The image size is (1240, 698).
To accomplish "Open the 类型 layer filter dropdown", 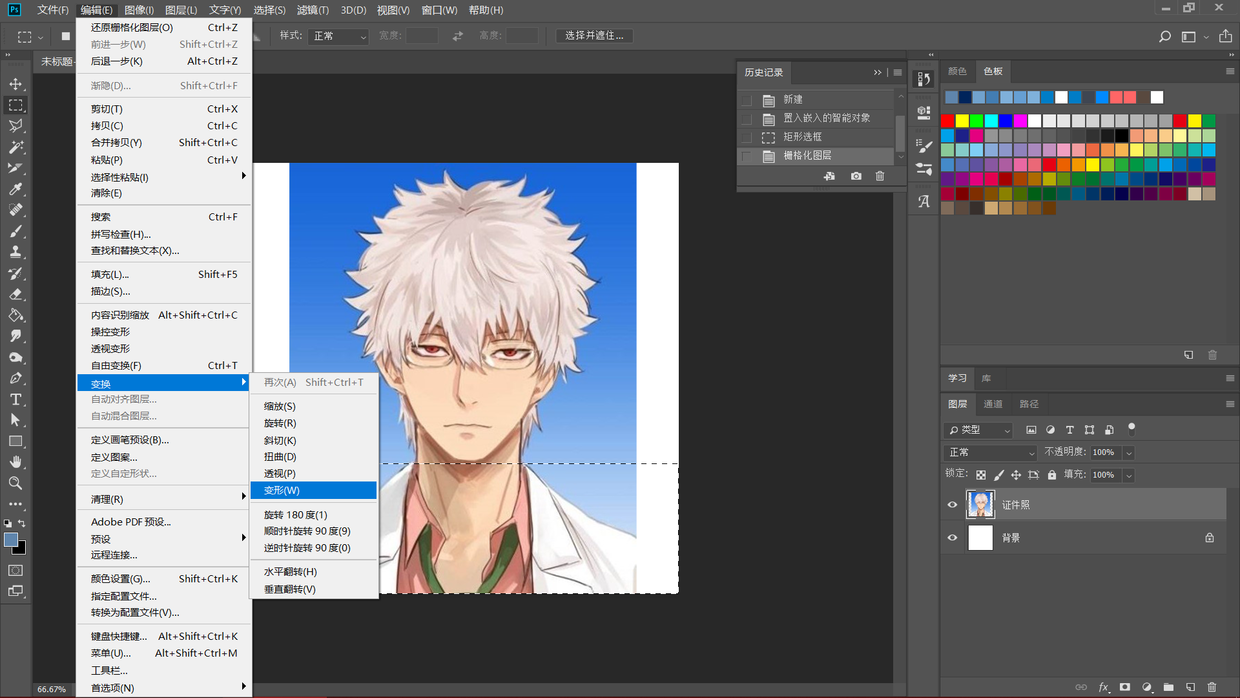I will coord(980,430).
